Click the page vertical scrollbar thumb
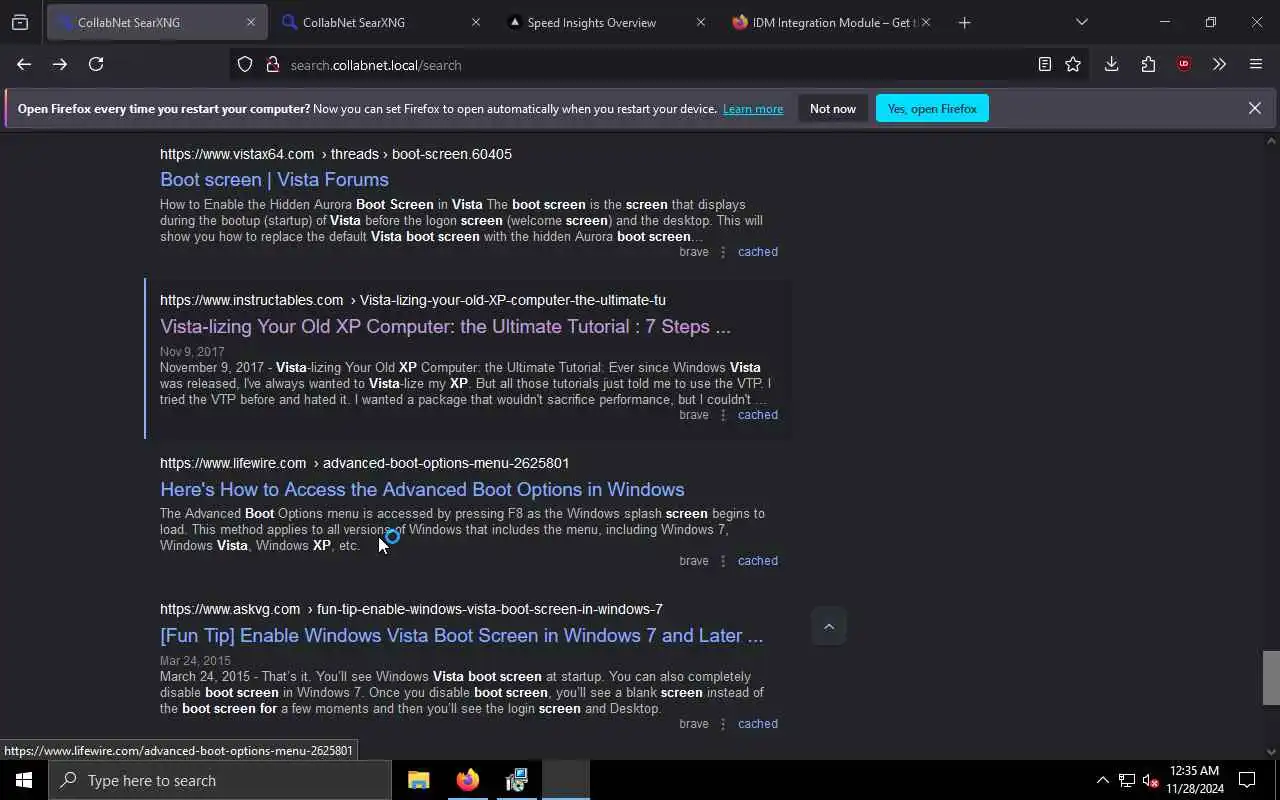 (1271, 678)
